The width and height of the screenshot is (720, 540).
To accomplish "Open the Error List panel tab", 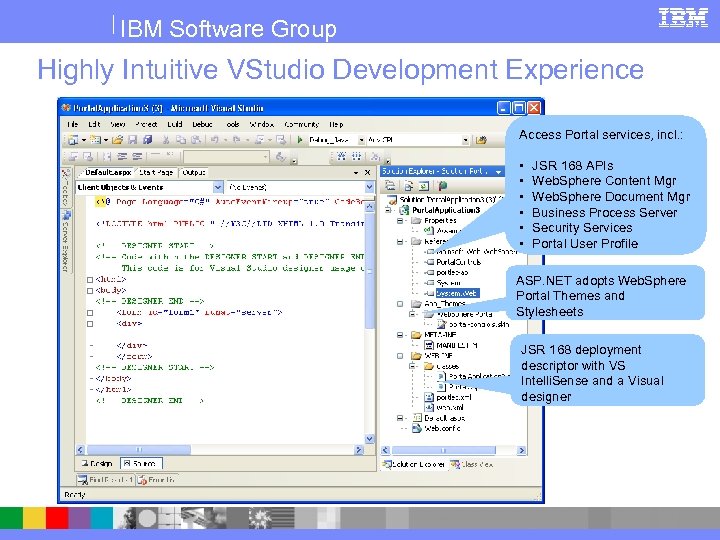I will click(x=156, y=480).
